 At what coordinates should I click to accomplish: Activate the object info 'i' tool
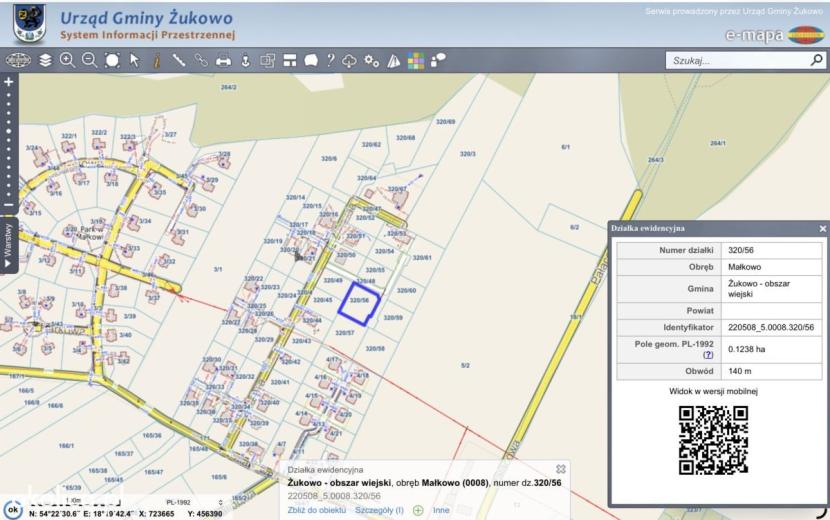156,61
